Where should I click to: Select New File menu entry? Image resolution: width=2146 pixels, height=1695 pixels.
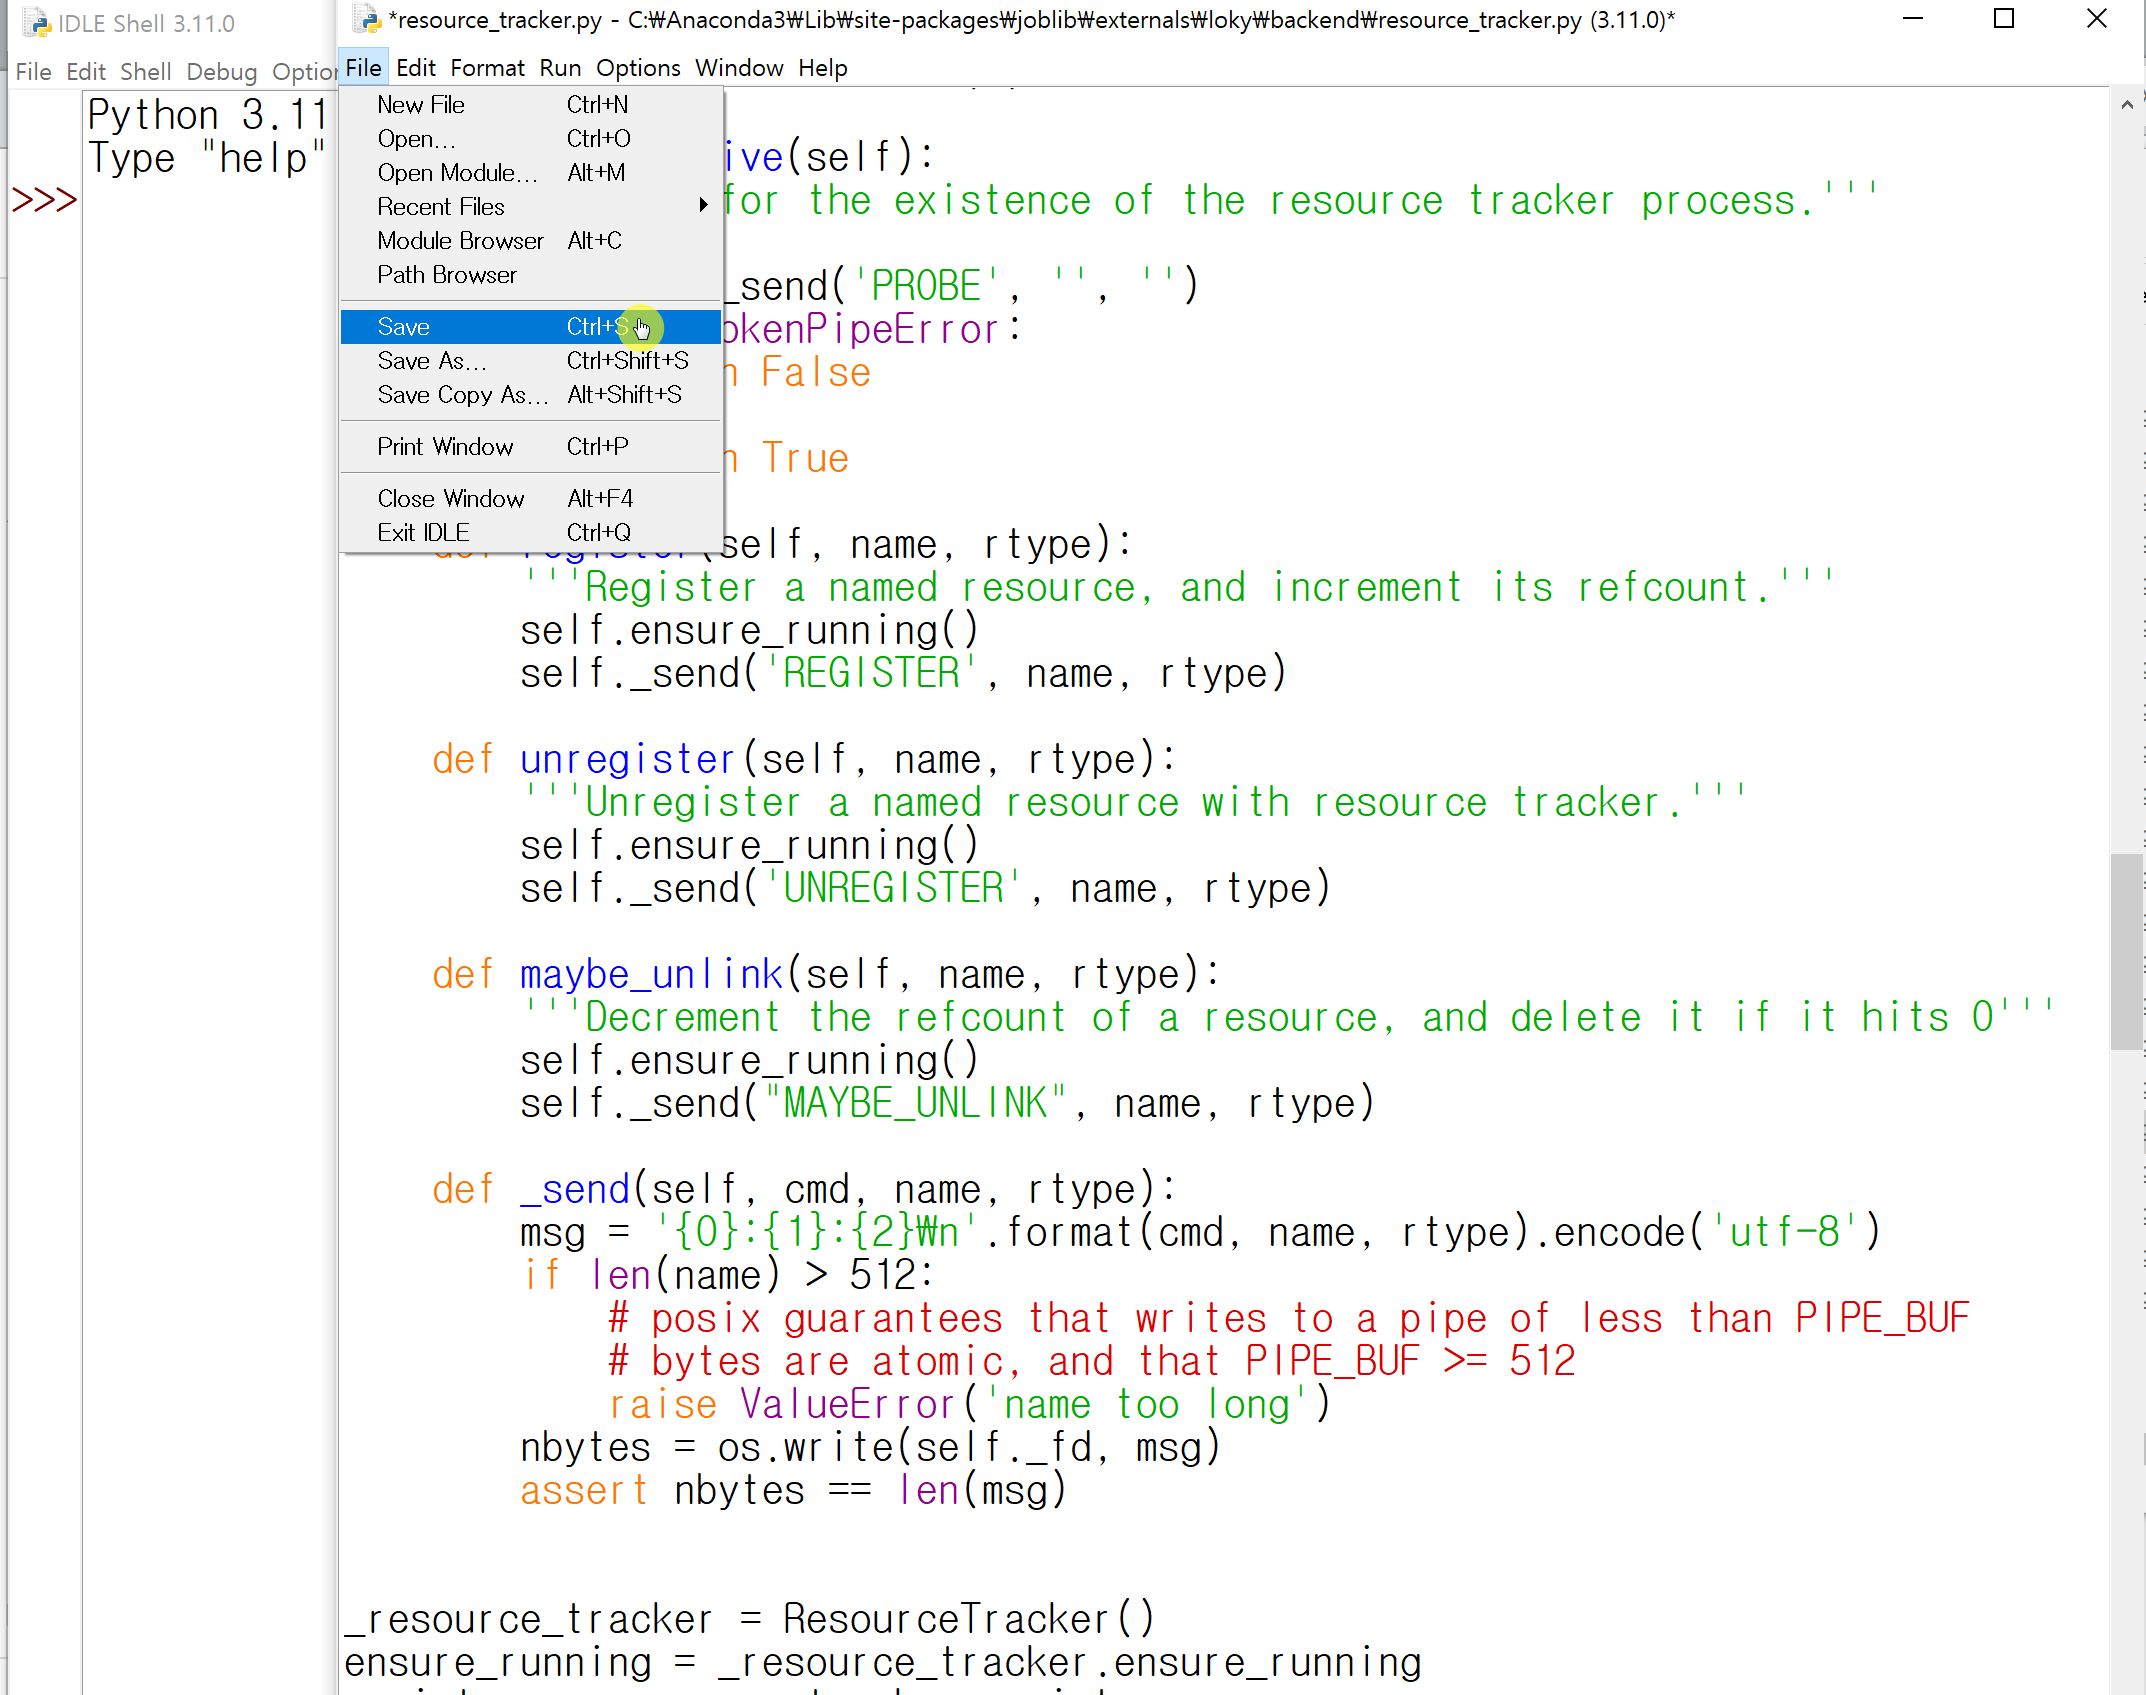[x=421, y=105]
